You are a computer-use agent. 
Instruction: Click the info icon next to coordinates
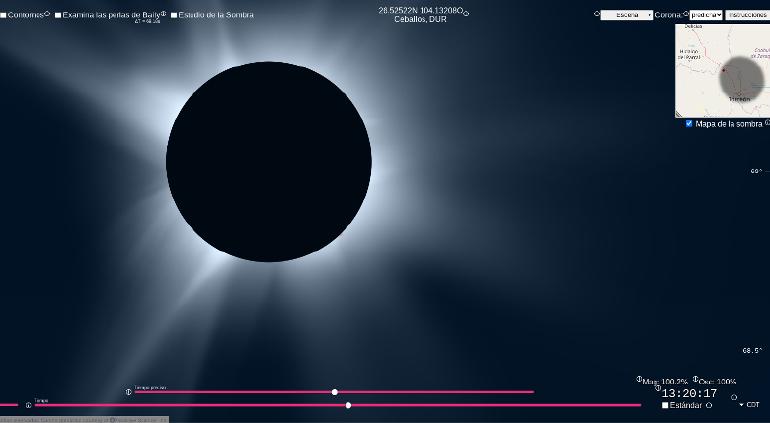click(466, 13)
